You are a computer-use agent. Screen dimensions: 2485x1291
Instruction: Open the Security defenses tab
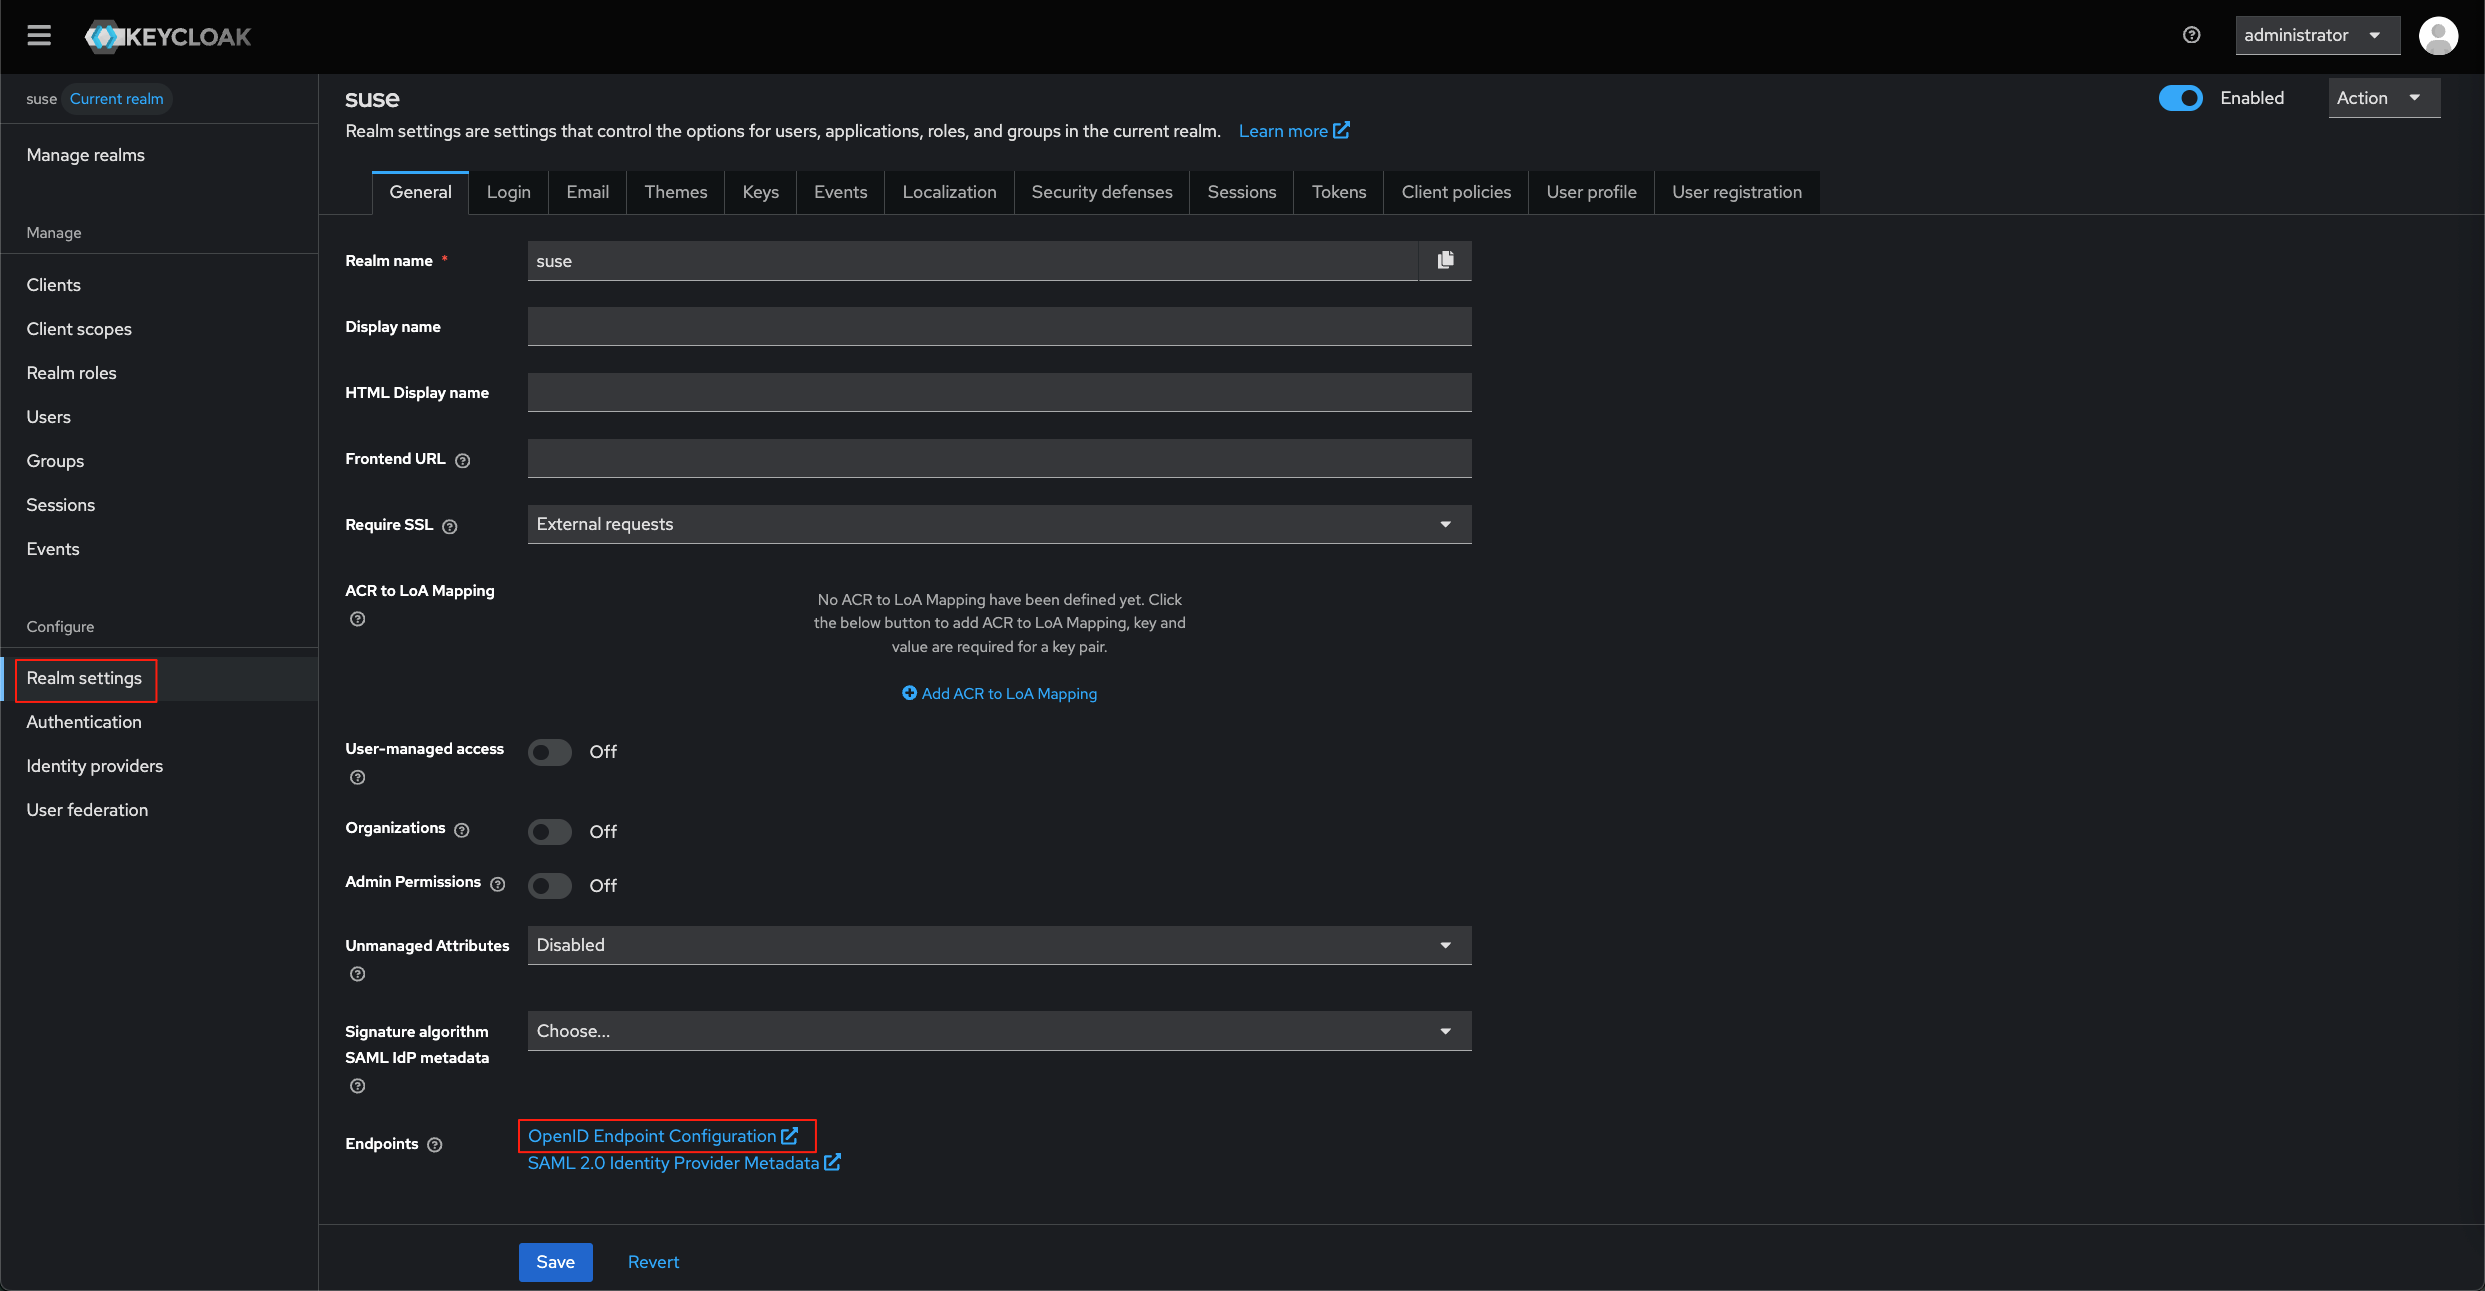point(1101,192)
